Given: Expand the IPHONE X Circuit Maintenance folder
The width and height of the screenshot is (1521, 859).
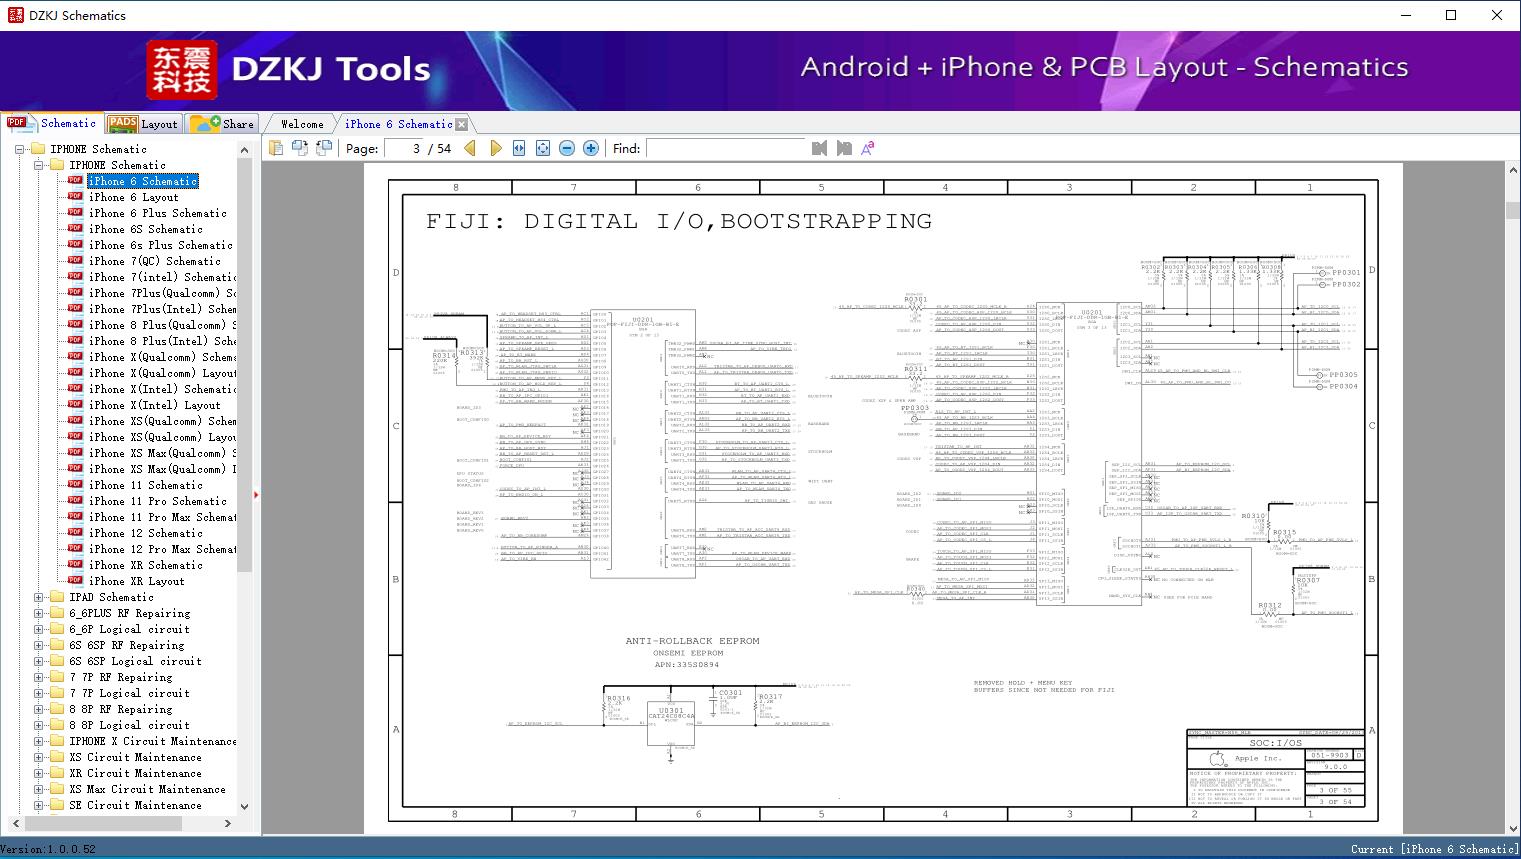Looking at the screenshot, I should (x=39, y=741).
